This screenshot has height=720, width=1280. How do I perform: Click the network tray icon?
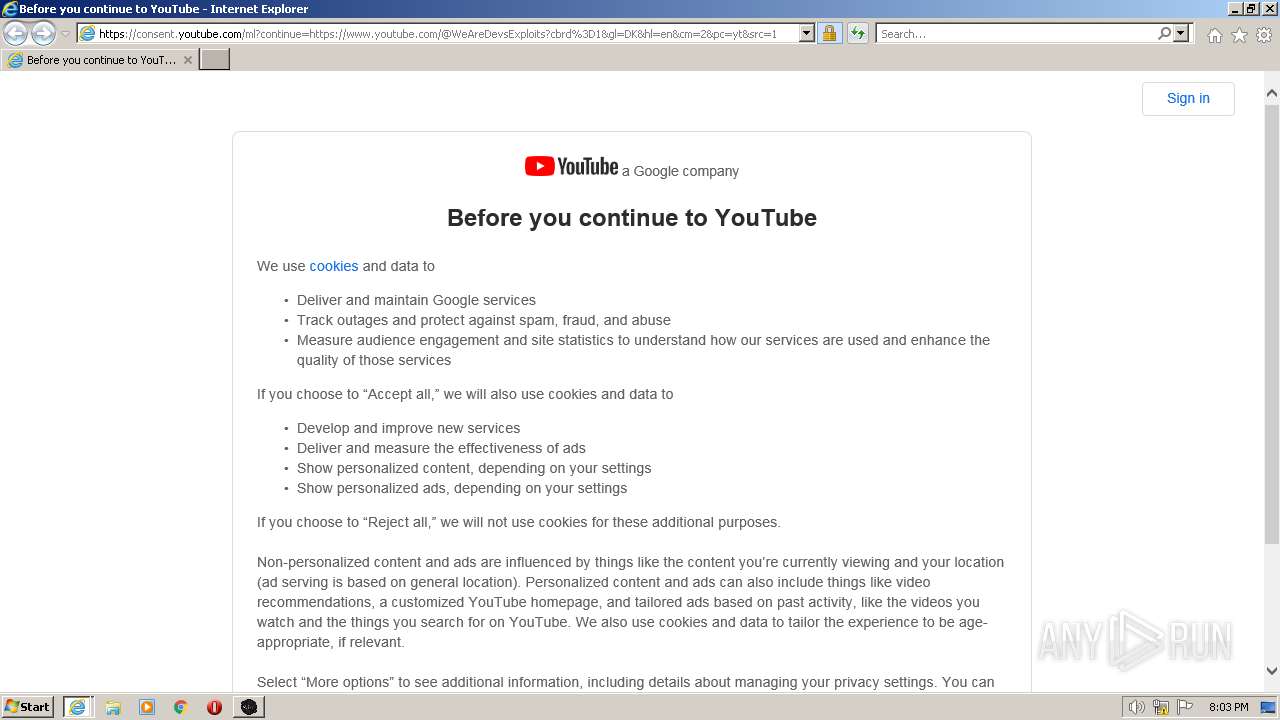click(x=1161, y=707)
